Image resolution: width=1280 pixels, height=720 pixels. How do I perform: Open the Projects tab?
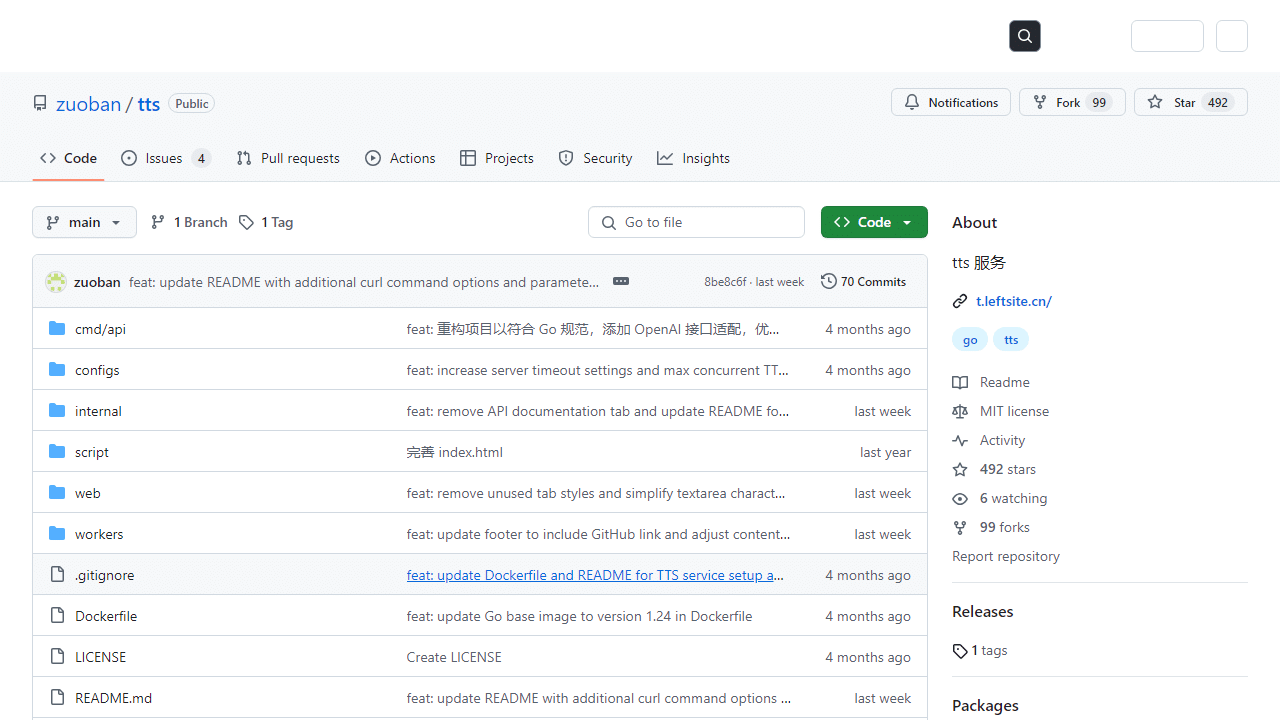pyautogui.click(x=497, y=158)
